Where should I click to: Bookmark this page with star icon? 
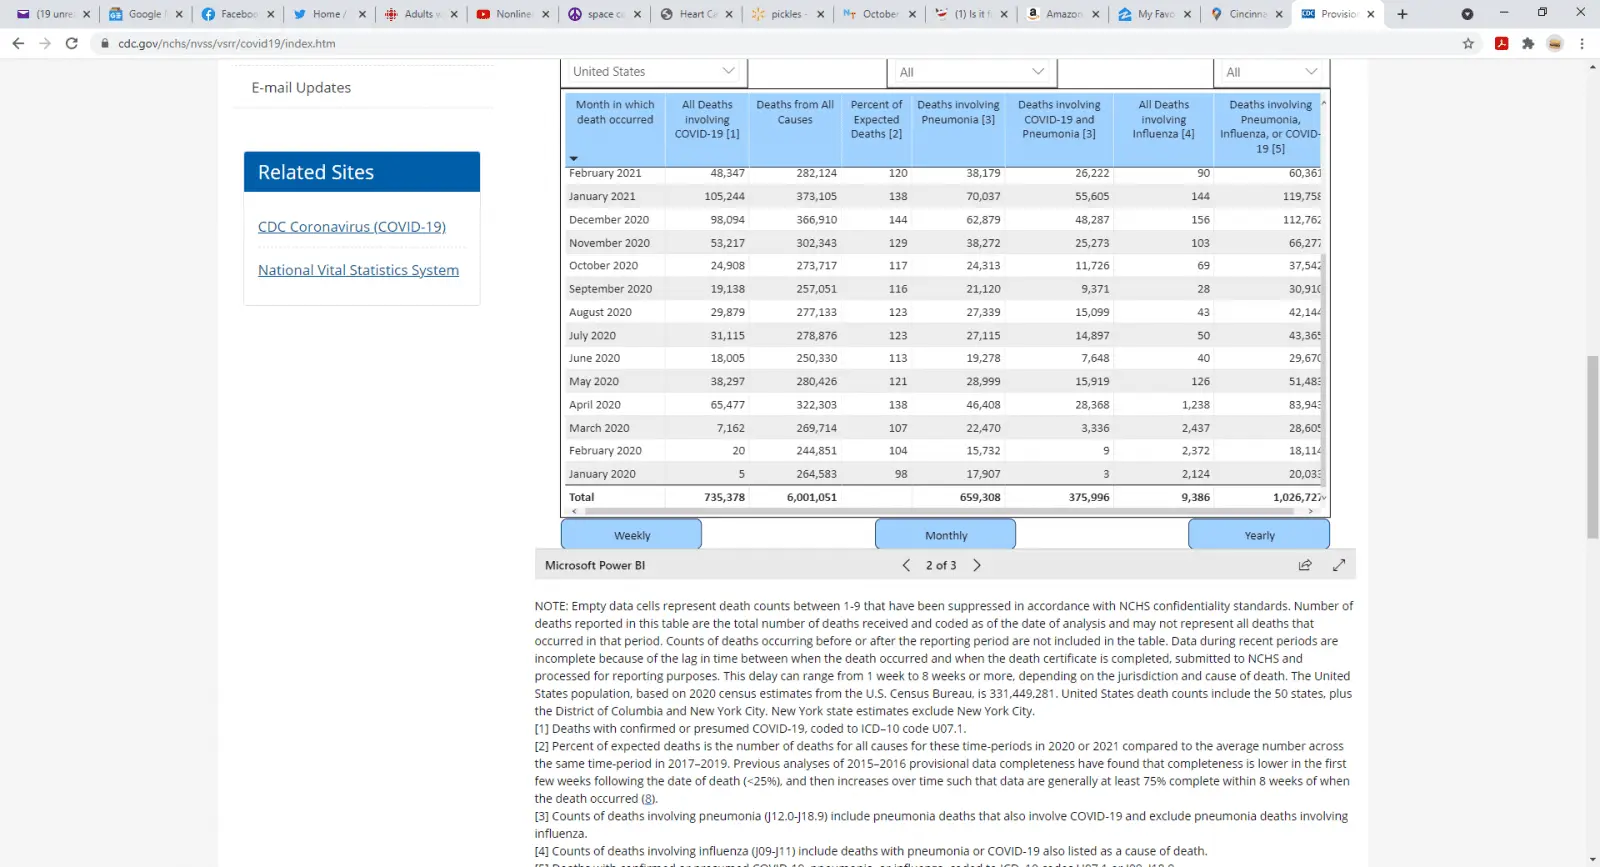(x=1468, y=43)
